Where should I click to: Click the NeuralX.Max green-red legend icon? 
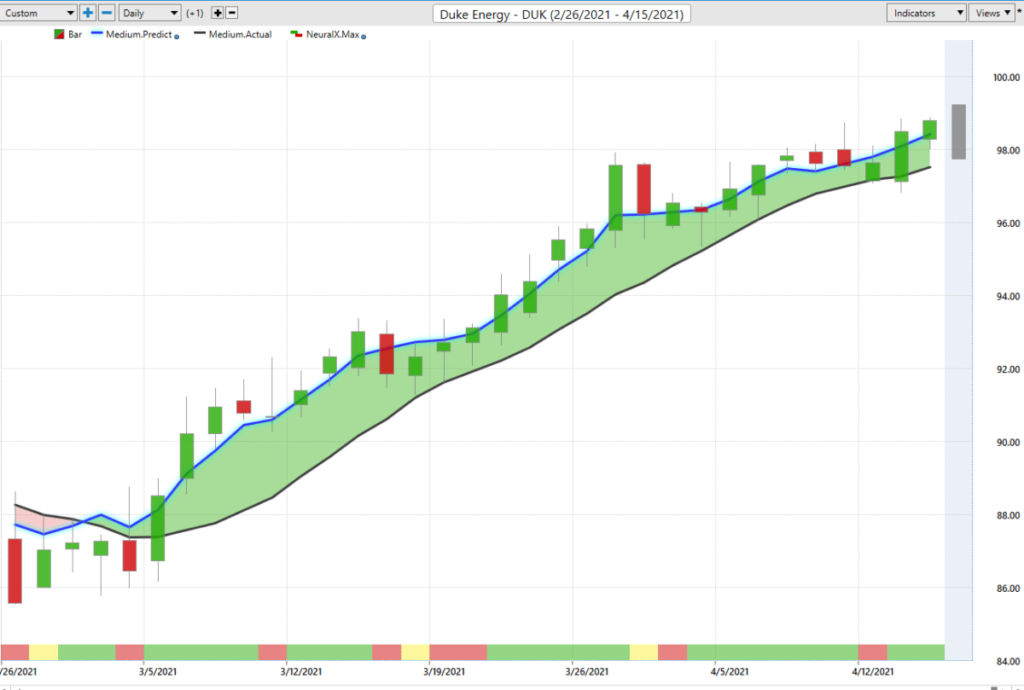296,34
